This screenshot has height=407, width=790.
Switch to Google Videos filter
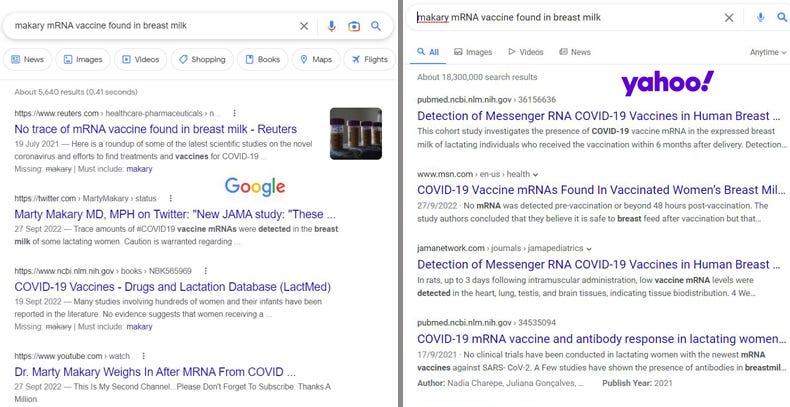141,59
